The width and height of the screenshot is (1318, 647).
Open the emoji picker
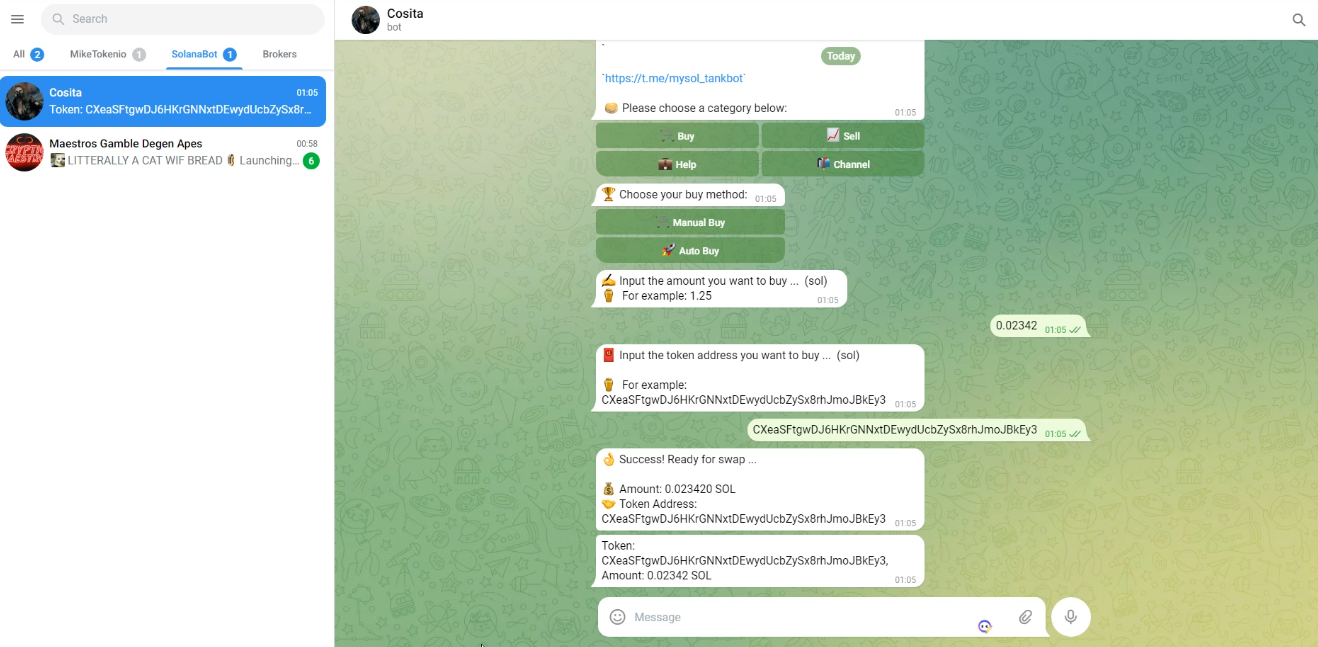click(x=617, y=617)
